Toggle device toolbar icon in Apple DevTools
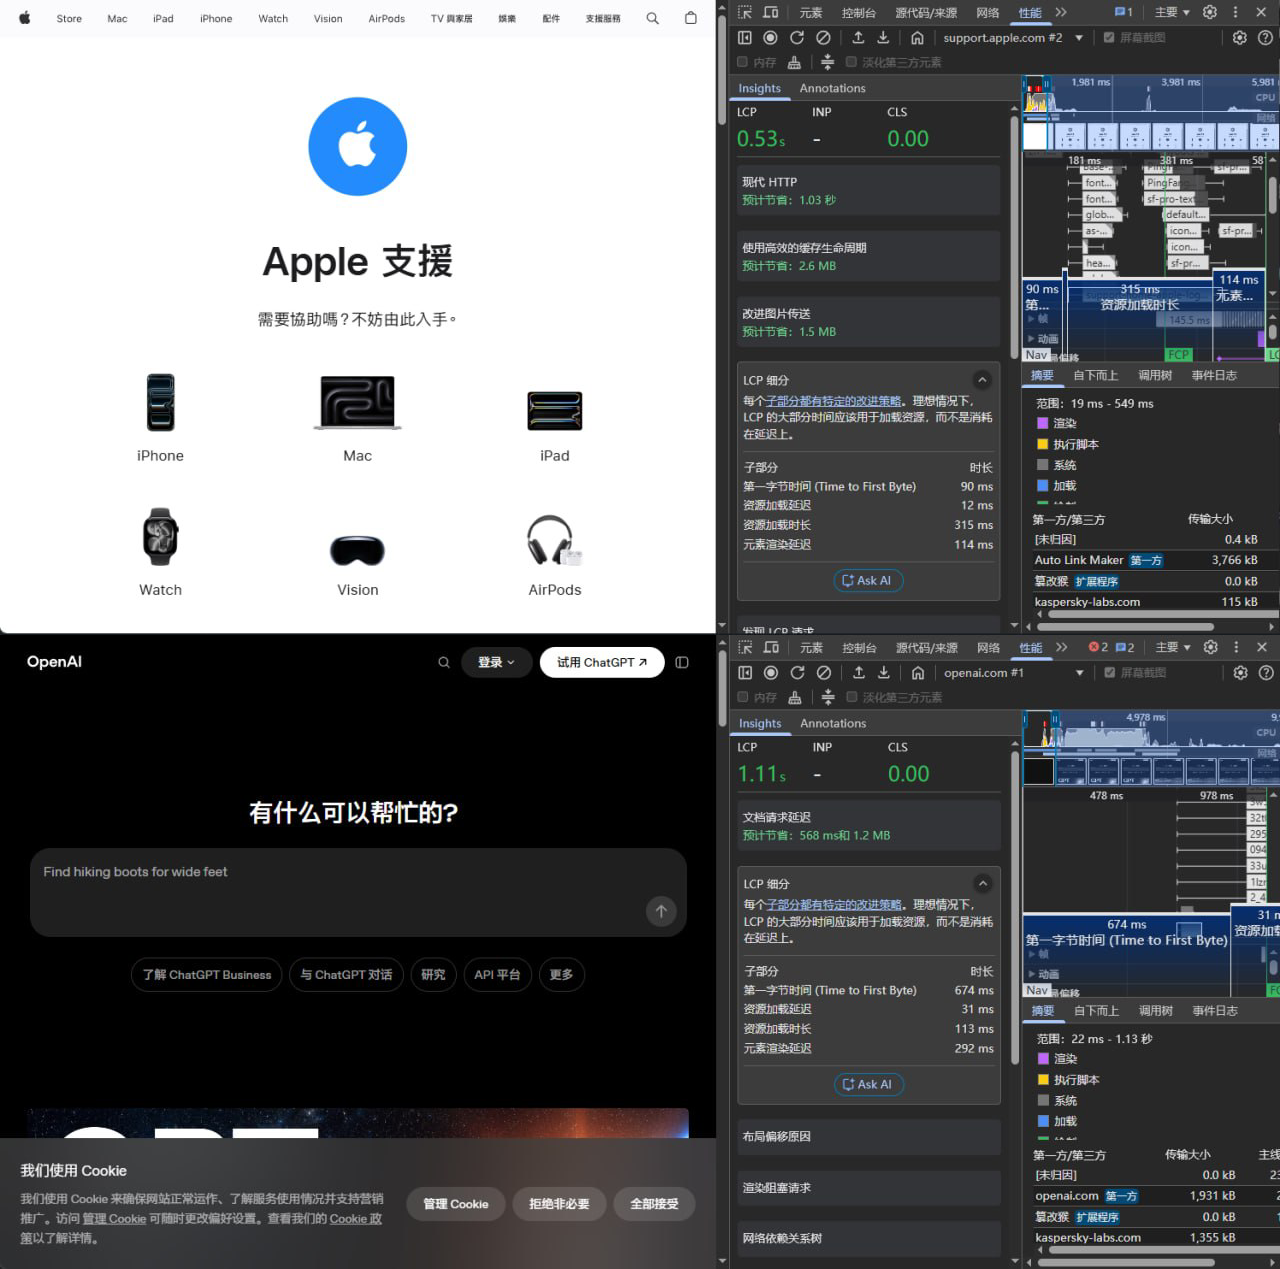 tap(771, 12)
